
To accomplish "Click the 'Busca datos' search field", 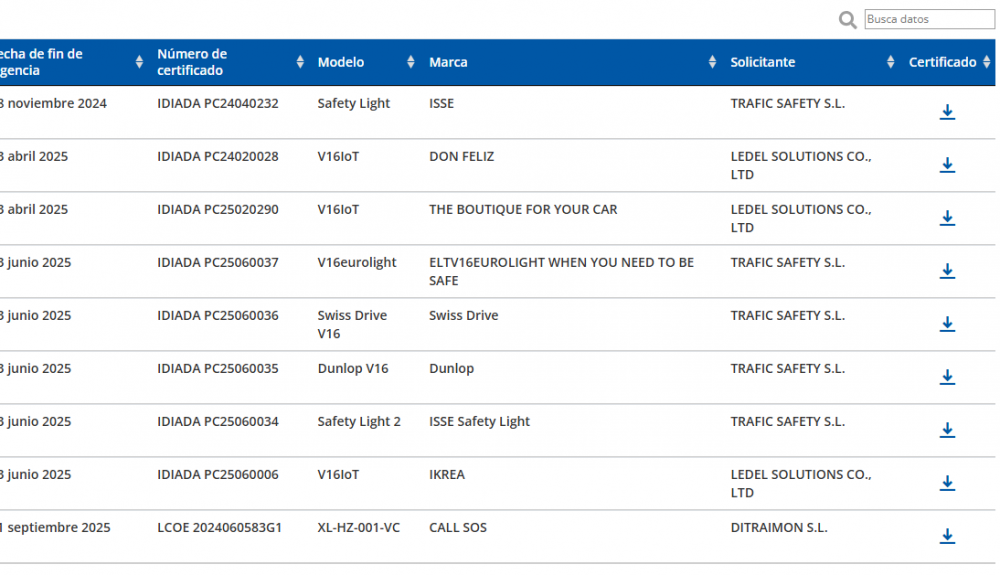I will pyautogui.click(x=928, y=19).
